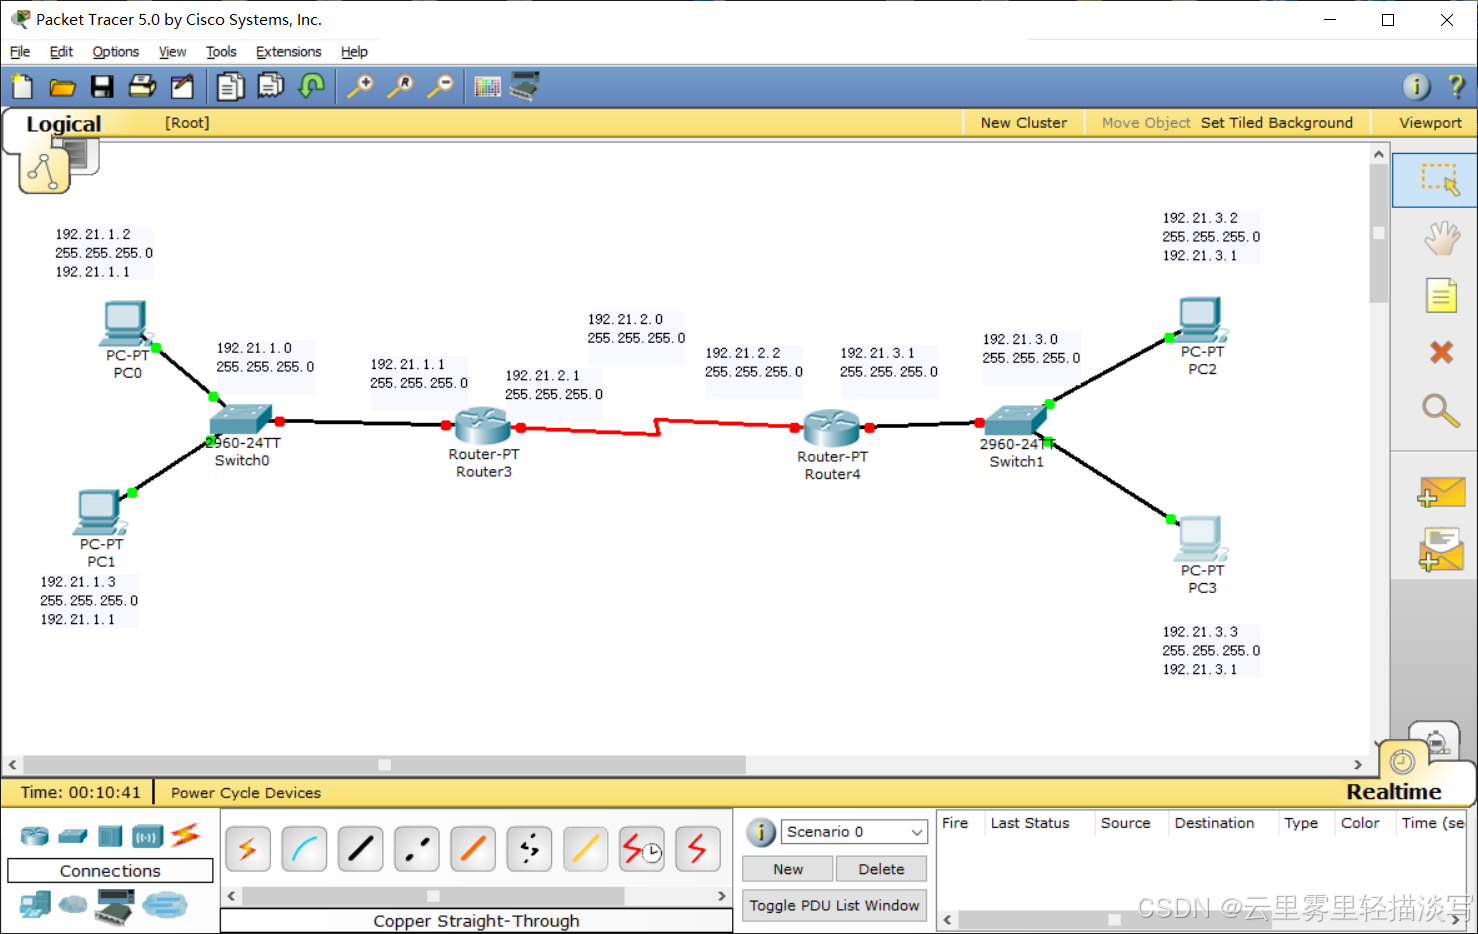Open the Custom Devices Dialog icon
Image resolution: width=1478 pixels, height=934 pixels.
point(525,86)
